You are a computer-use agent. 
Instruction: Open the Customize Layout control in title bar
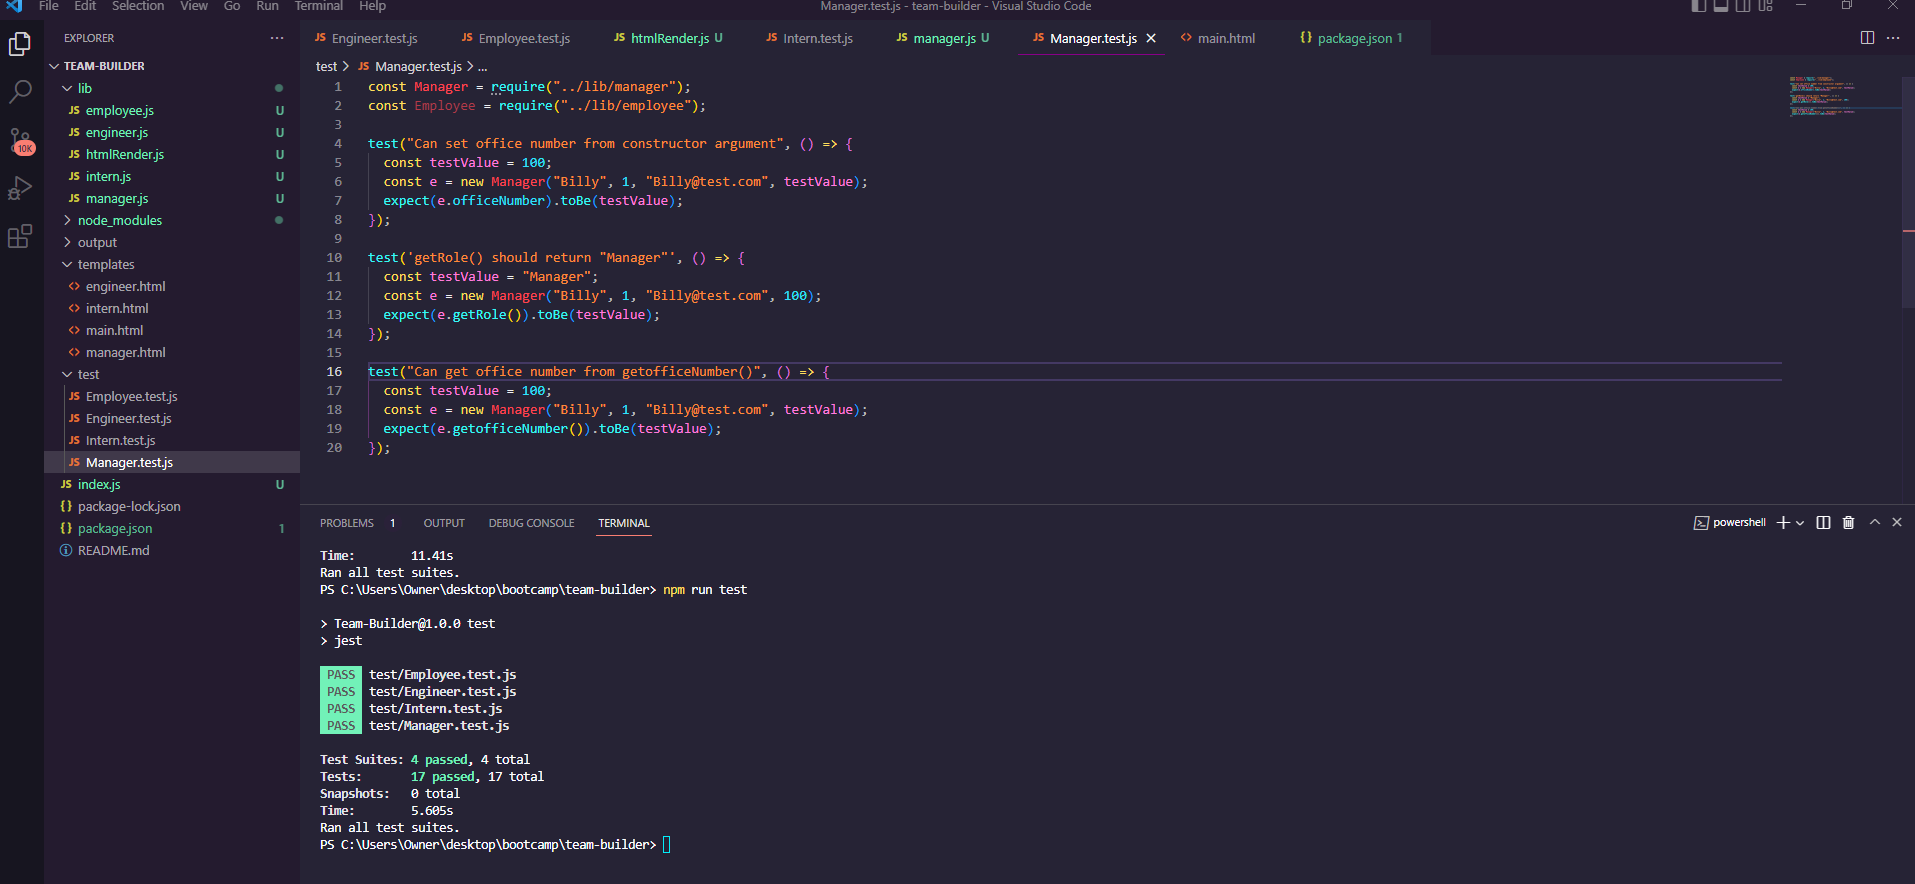point(1766,6)
